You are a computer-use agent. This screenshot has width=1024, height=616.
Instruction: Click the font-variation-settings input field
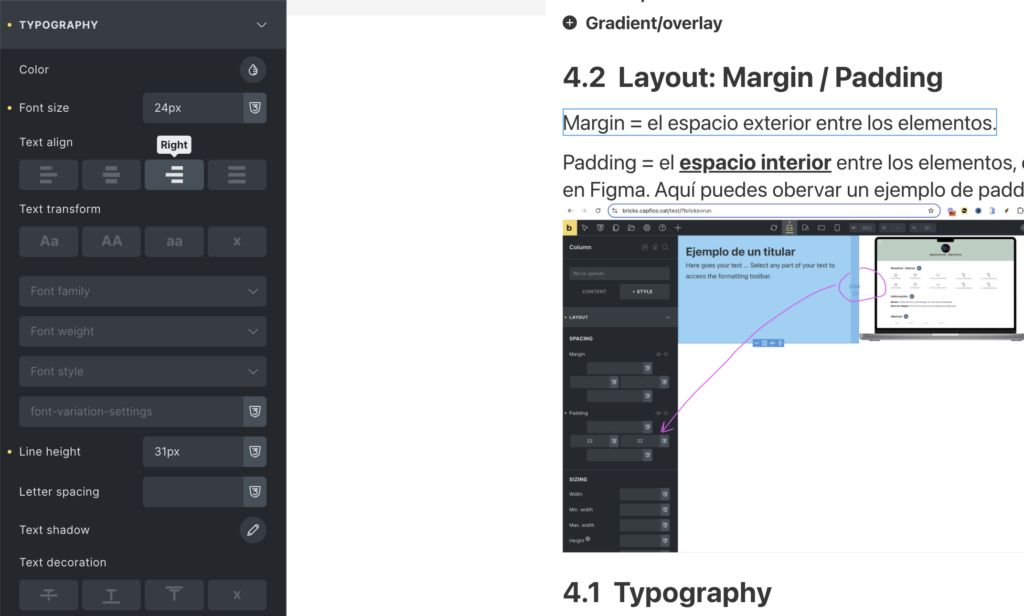tap(130, 412)
